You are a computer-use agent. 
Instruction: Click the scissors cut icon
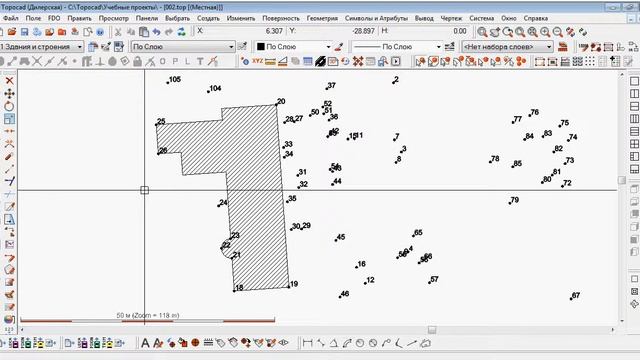pyautogui.click(x=118, y=31)
